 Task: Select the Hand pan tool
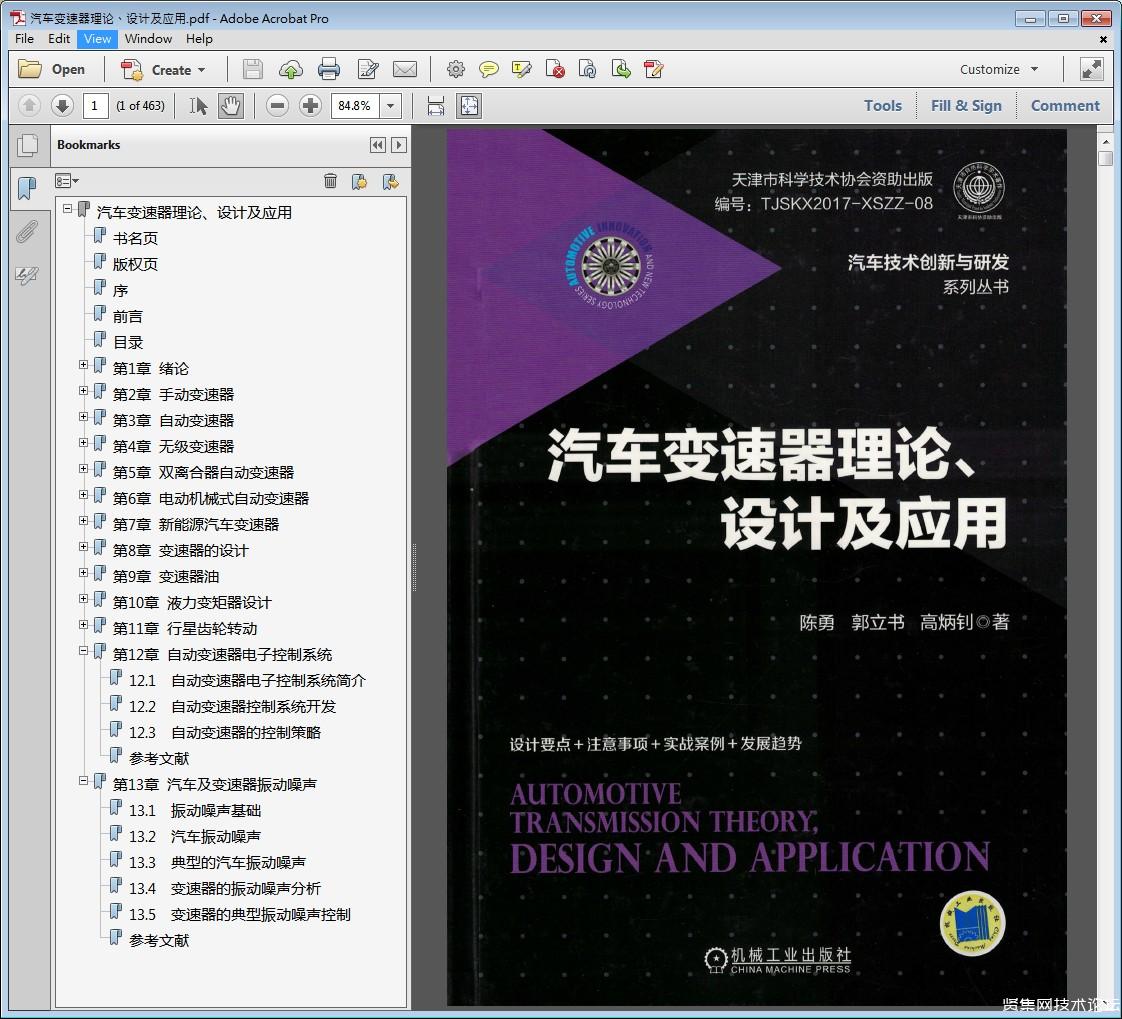pos(230,105)
